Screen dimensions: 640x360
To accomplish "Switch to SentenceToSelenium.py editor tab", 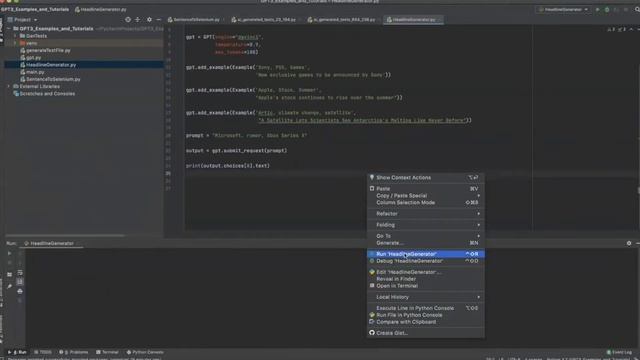I will [194, 20].
